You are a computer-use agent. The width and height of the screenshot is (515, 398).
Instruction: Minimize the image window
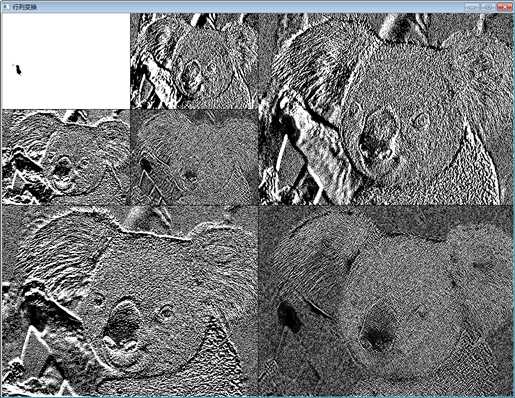472,7
